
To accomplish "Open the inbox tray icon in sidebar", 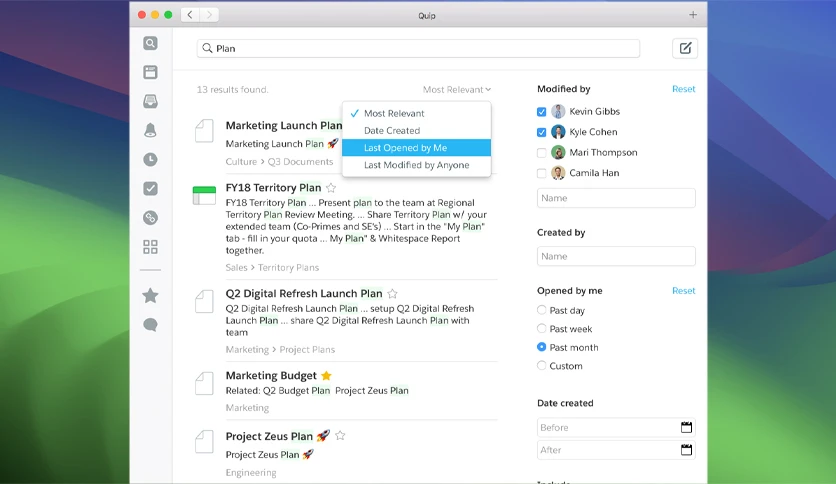I will pos(150,101).
